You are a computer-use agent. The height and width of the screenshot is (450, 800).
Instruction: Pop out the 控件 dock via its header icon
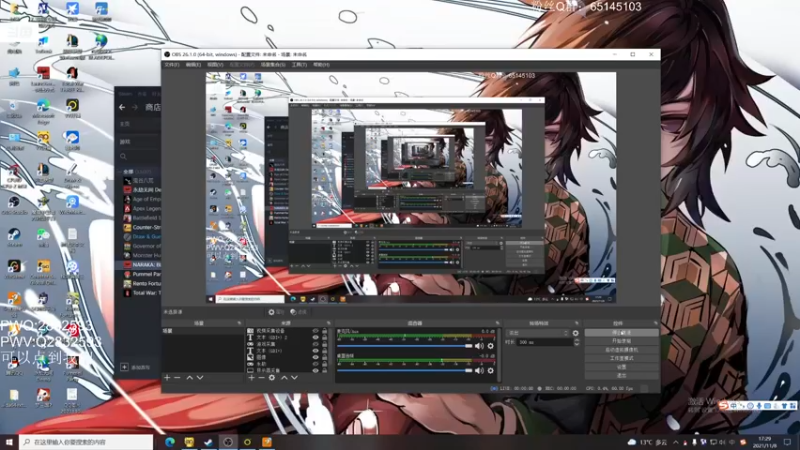click(656, 323)
